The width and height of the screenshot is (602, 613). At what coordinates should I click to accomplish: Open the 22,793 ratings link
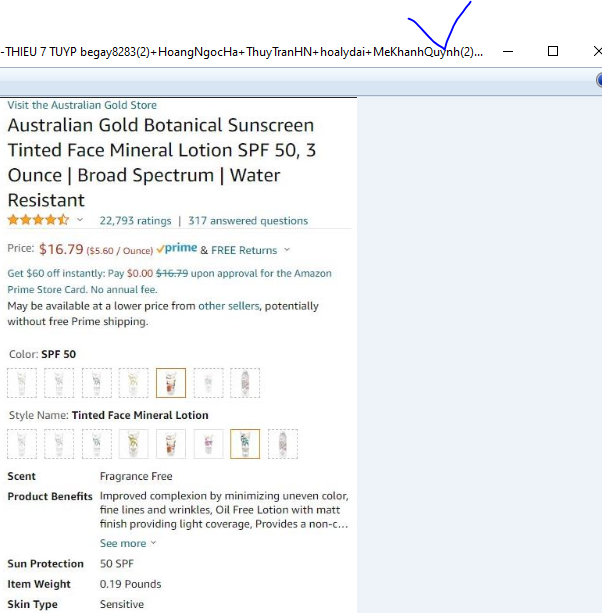[x=135, y=221]
